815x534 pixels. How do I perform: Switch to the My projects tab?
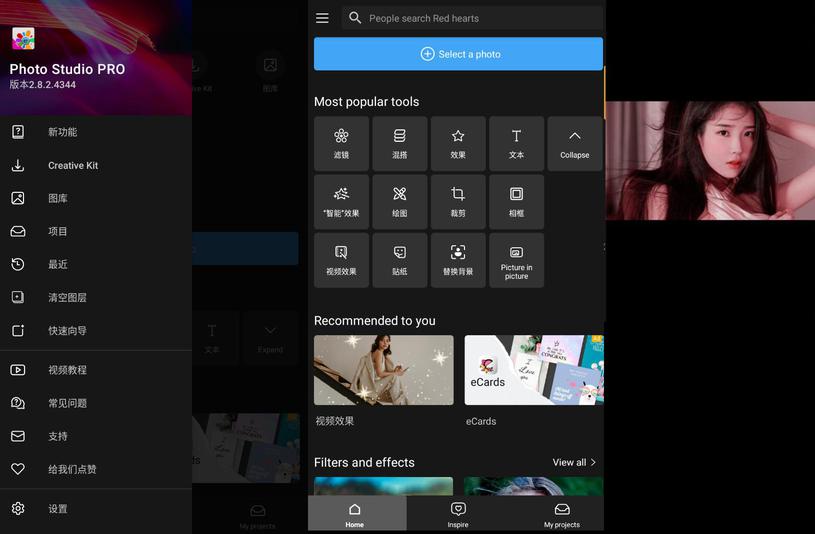[563, 514]
